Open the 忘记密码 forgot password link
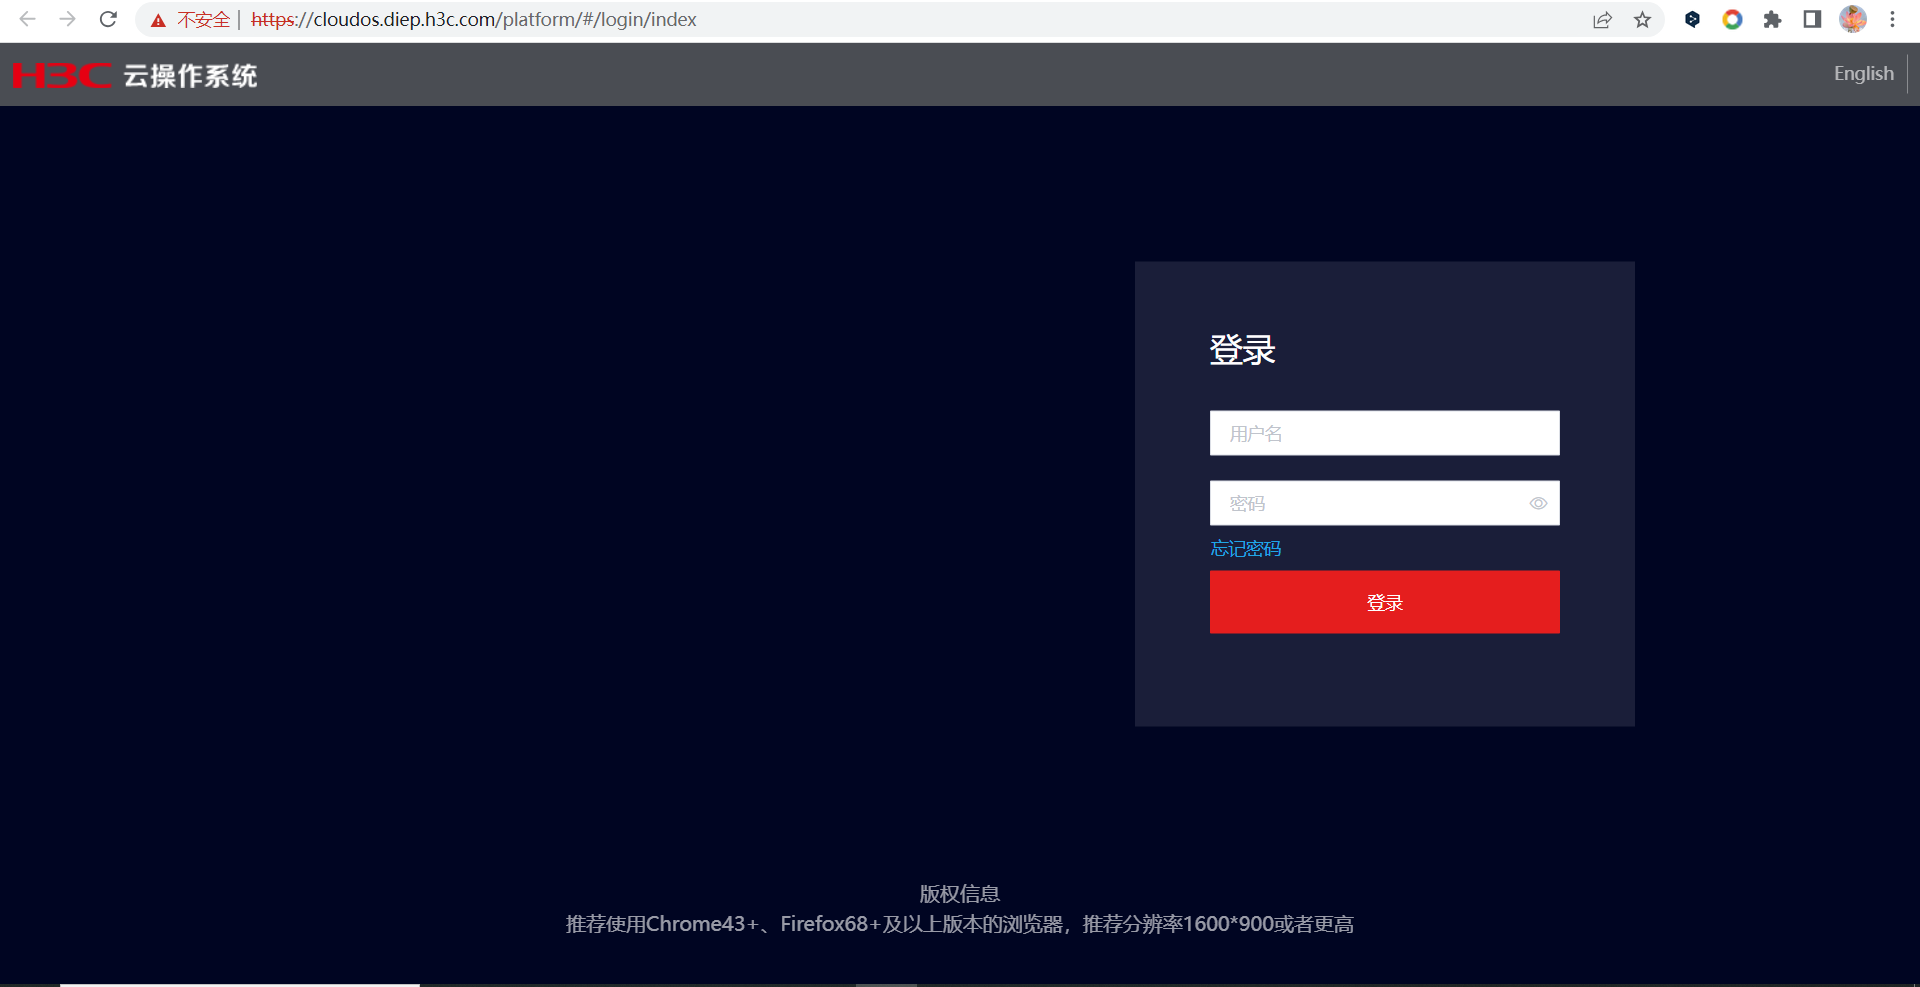Image resolution: width=1920 pixels, height=987 pixels. pyautogui.click(x=1245, y=548)
